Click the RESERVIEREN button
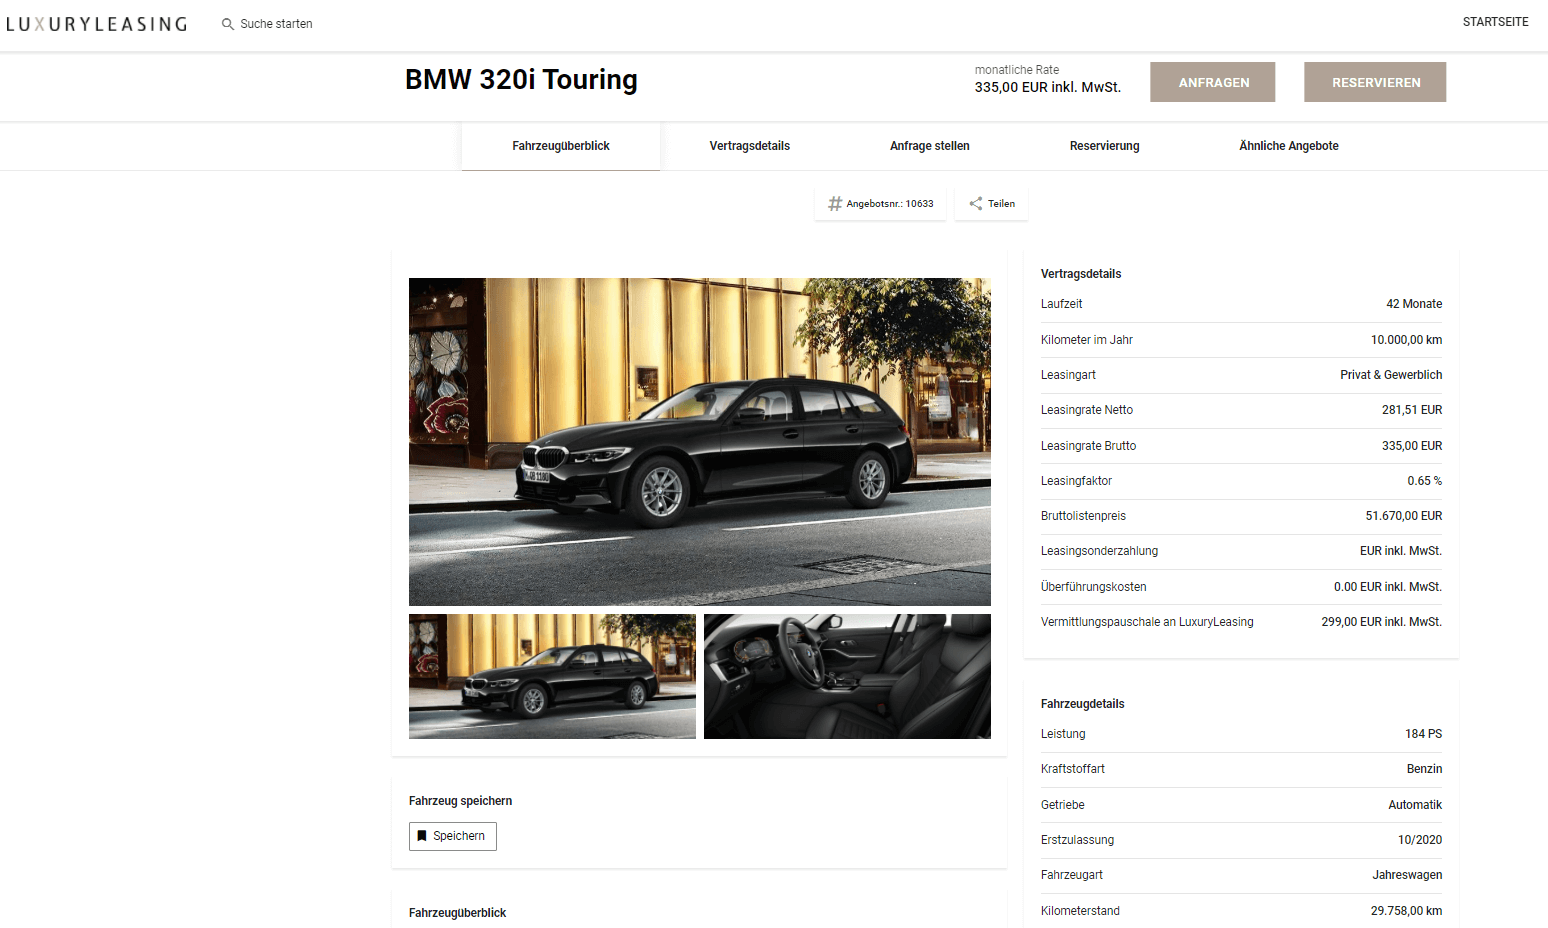The height and width of the screenshot is (928, 1548). (1375, 82)
